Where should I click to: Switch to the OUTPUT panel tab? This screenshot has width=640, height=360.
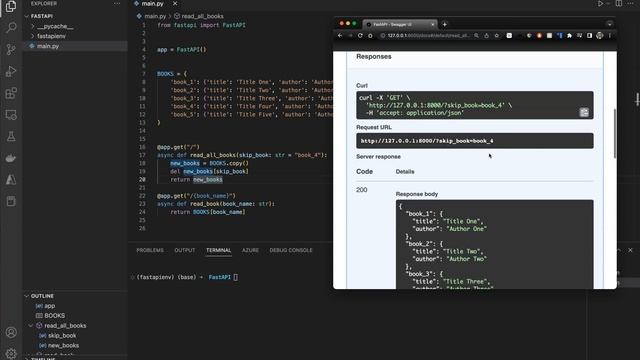coord(184,250)
